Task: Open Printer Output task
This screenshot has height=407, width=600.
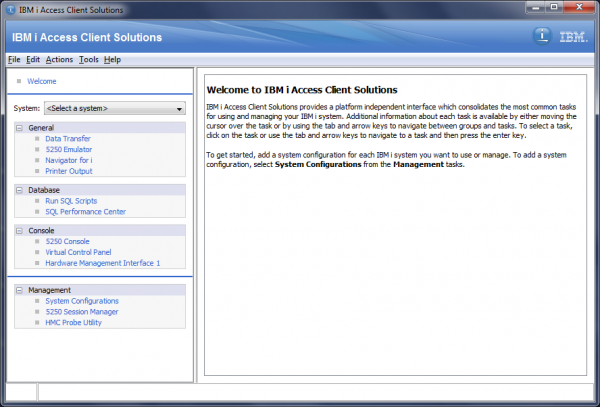Action: click(69, 171)
